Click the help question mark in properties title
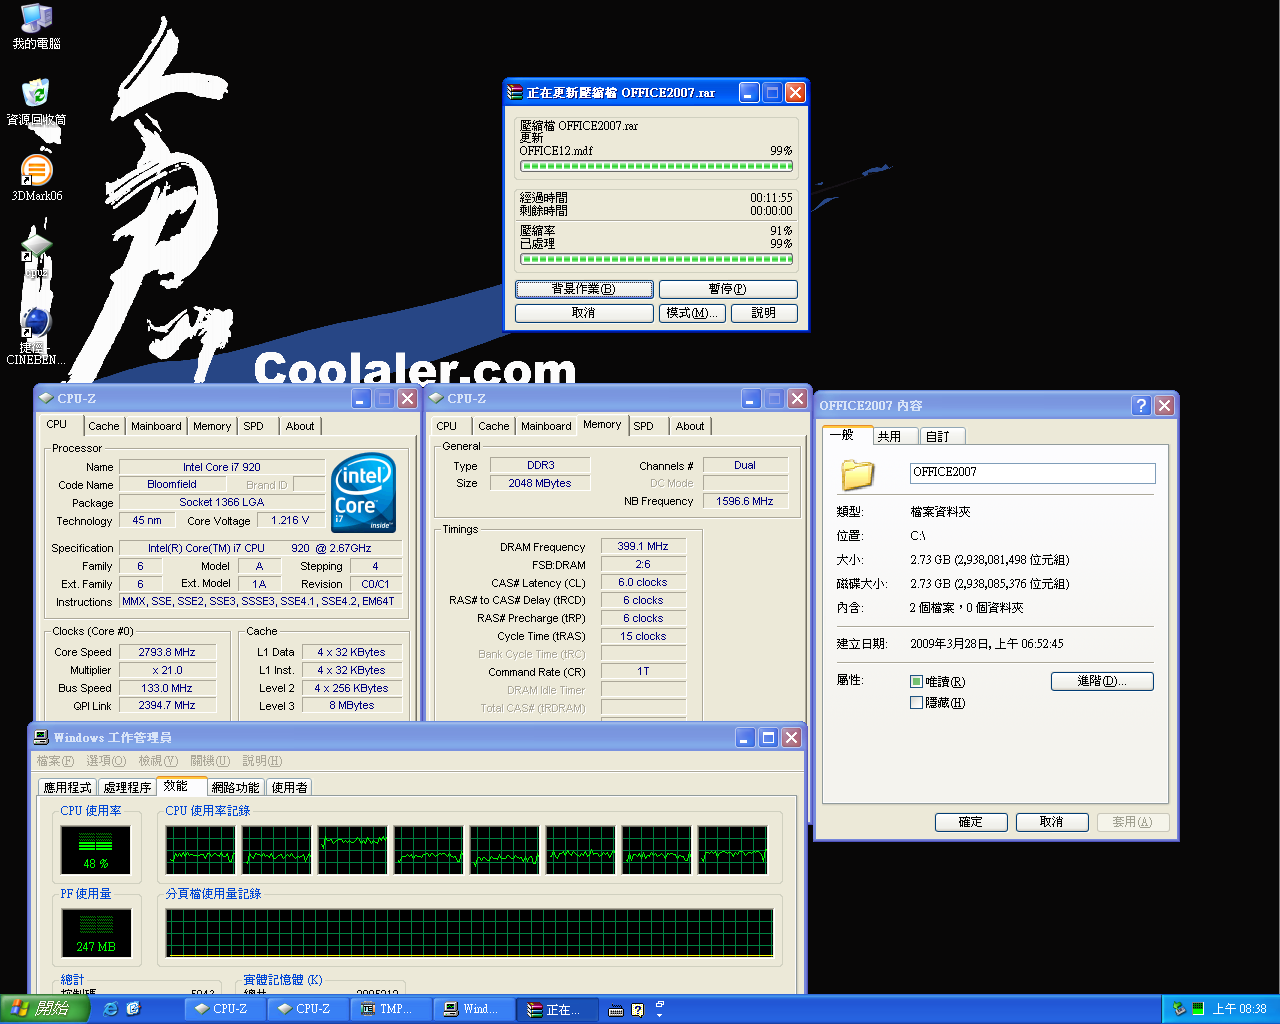 click(x=1141, y=405)
